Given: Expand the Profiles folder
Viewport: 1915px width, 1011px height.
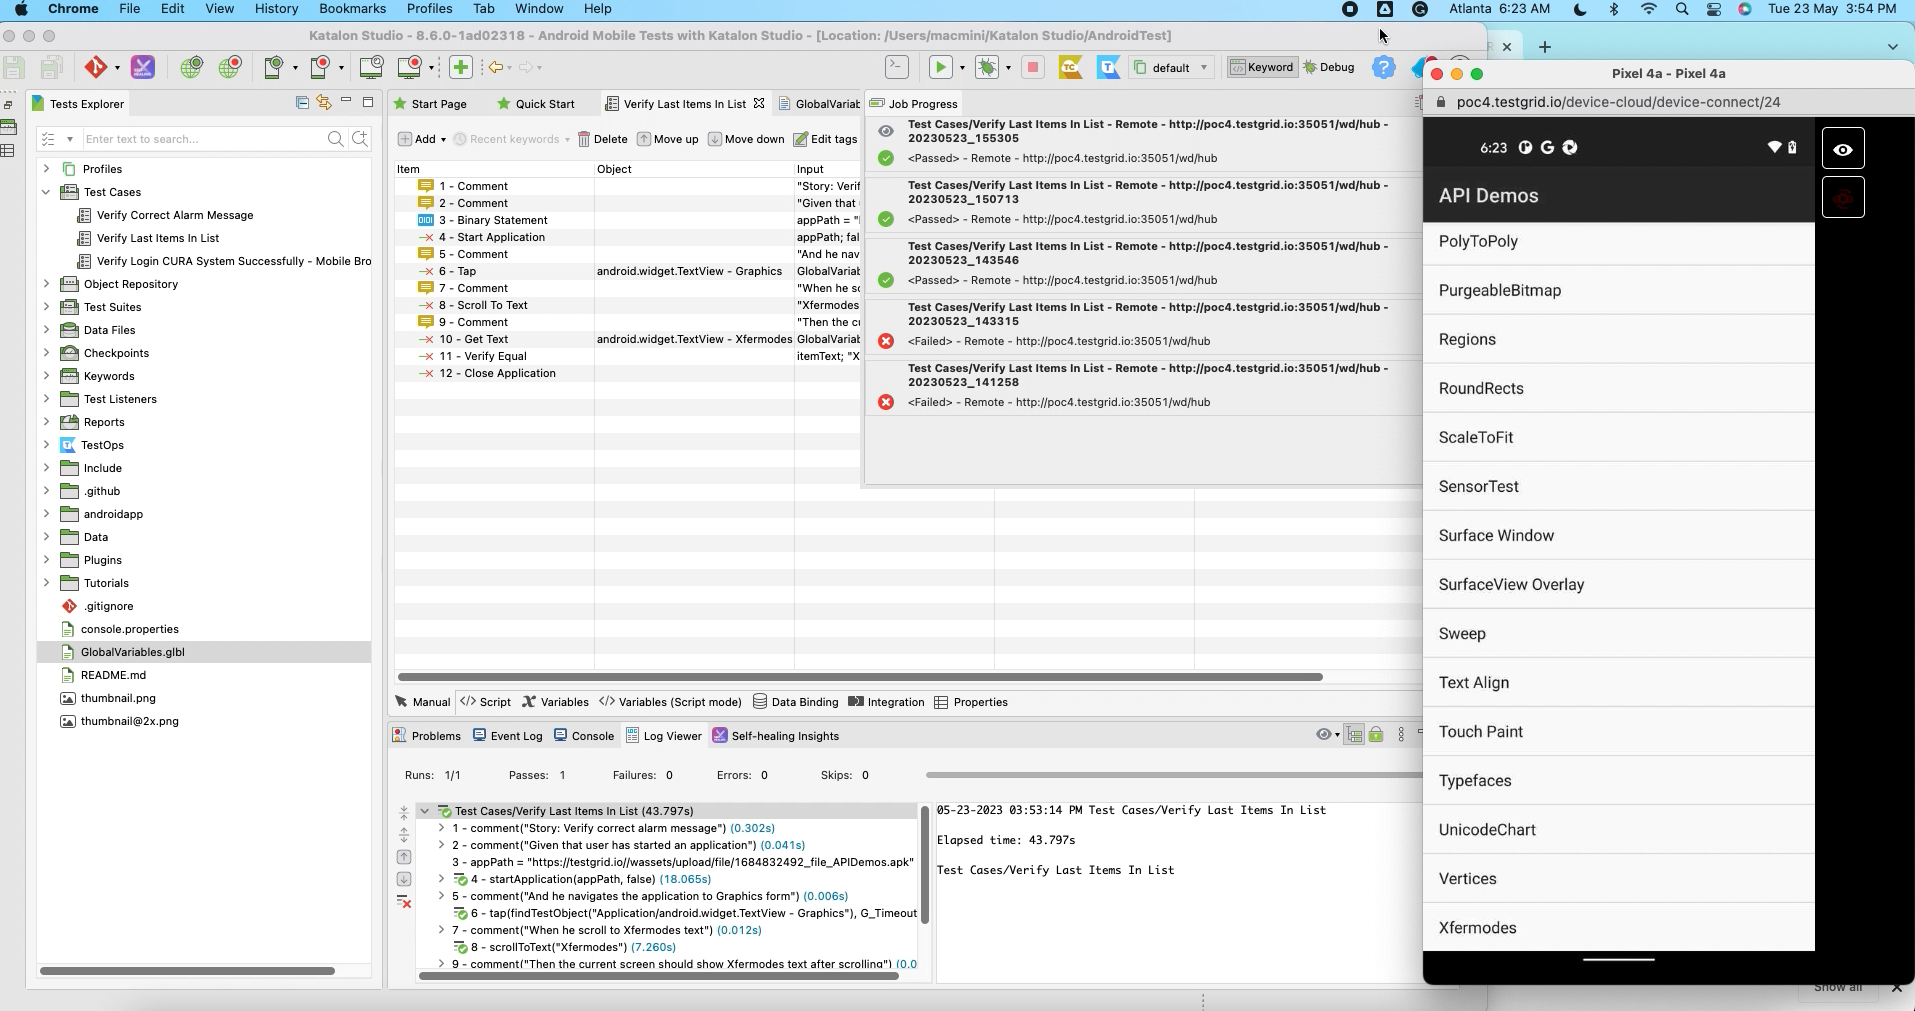Looking at the screenshot, I should pos(46,169).
